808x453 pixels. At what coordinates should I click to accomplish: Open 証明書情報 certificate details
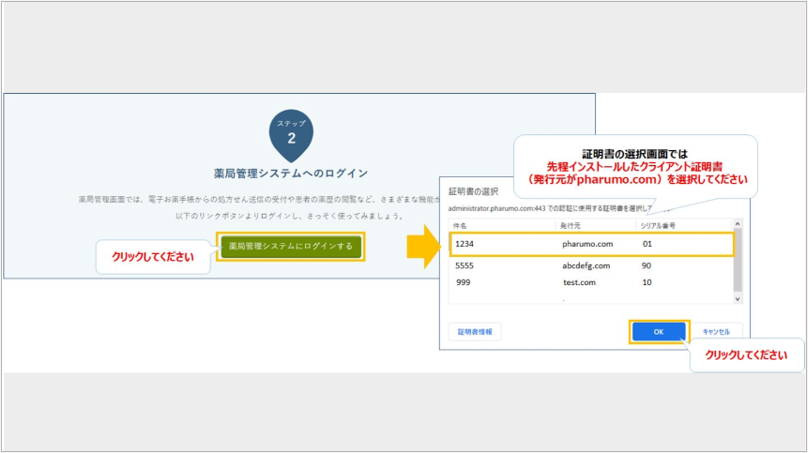(x=475, y=331)
